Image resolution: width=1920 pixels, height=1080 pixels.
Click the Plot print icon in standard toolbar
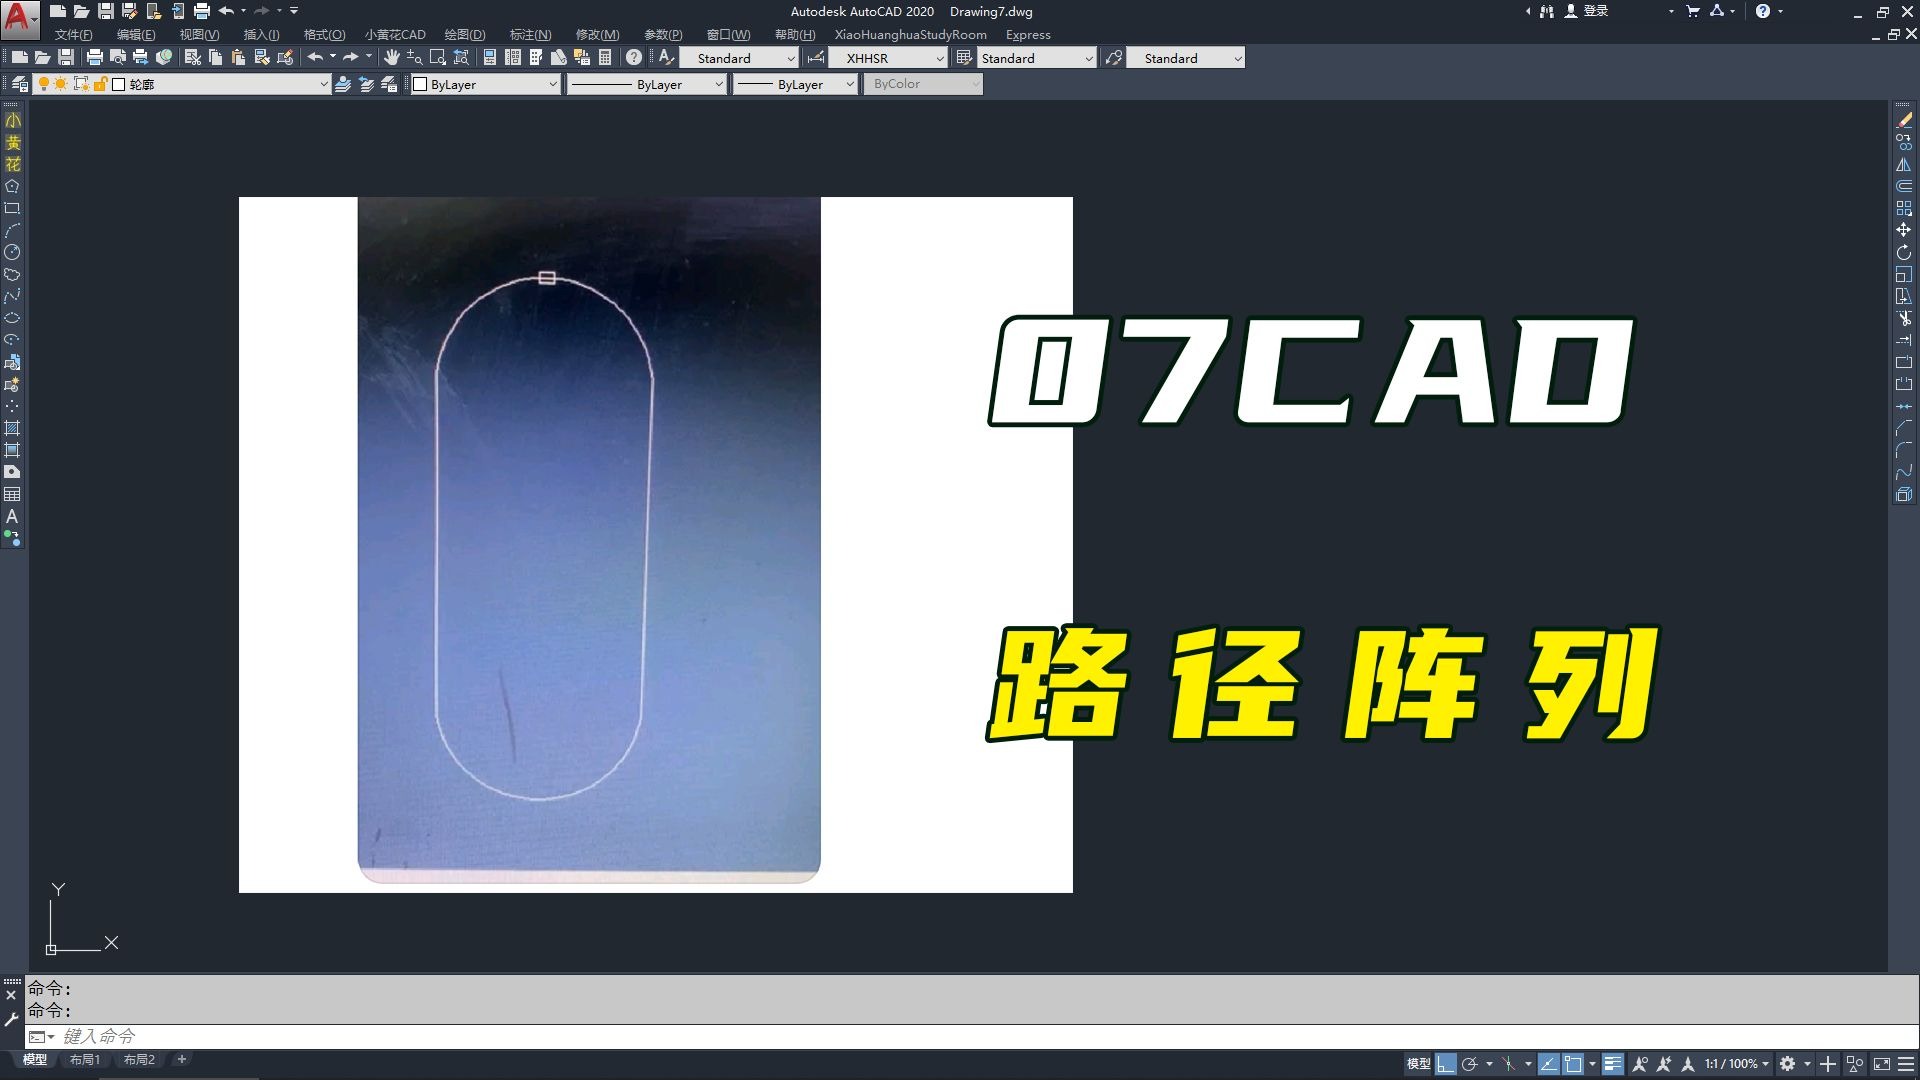(95, 58)
